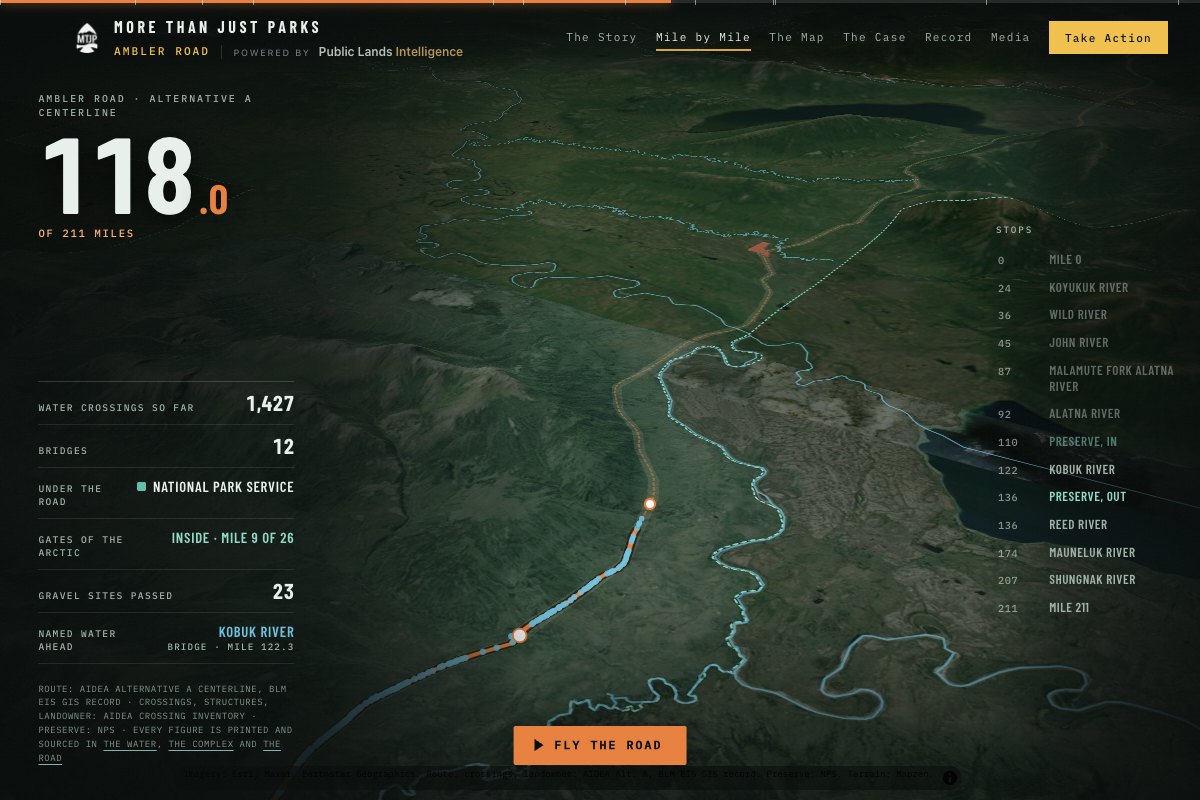The height and width of the screenshot is (800, 1200).
Task: Click the Public Lands Intelligence link
Action: 390,51
